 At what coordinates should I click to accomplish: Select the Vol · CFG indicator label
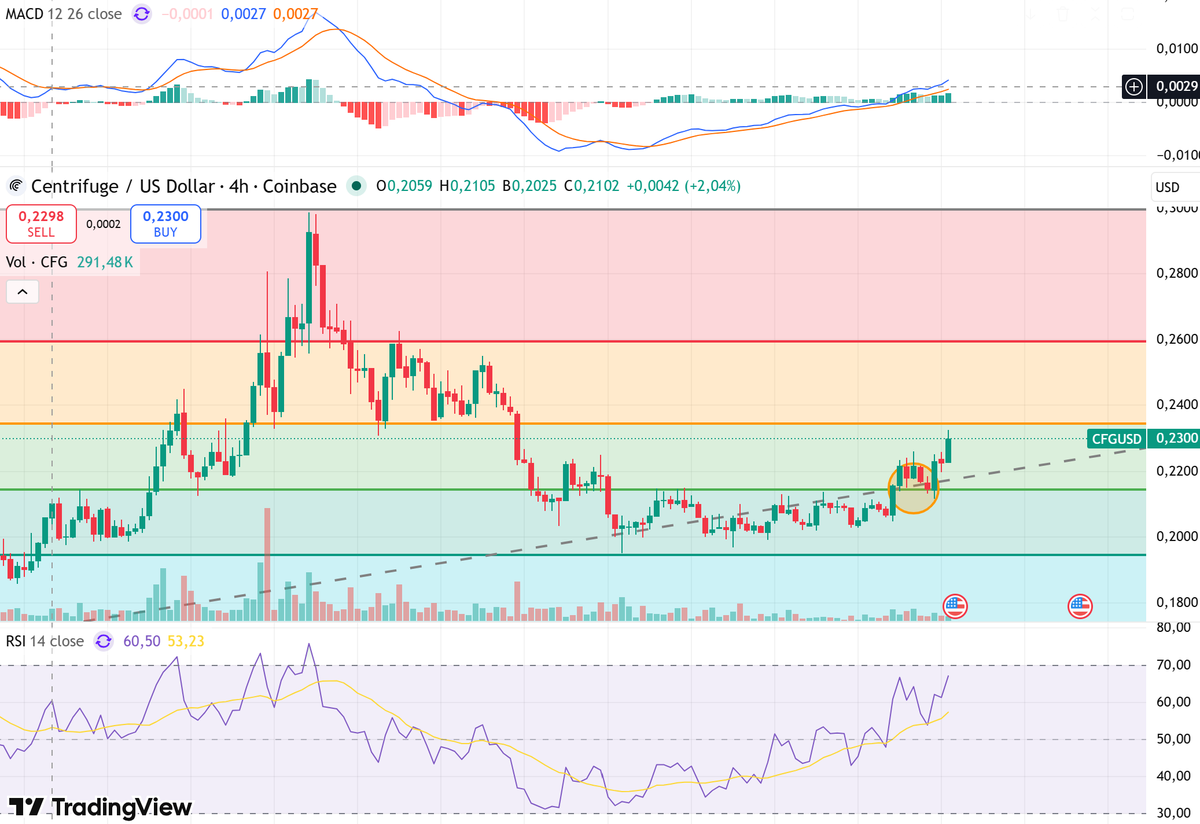tap(40, 261)
